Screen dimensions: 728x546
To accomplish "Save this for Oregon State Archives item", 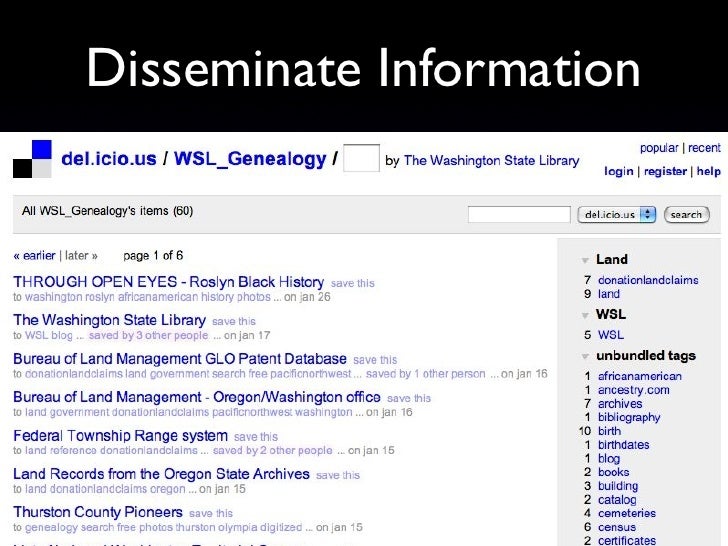I will [x=338, y=475].
